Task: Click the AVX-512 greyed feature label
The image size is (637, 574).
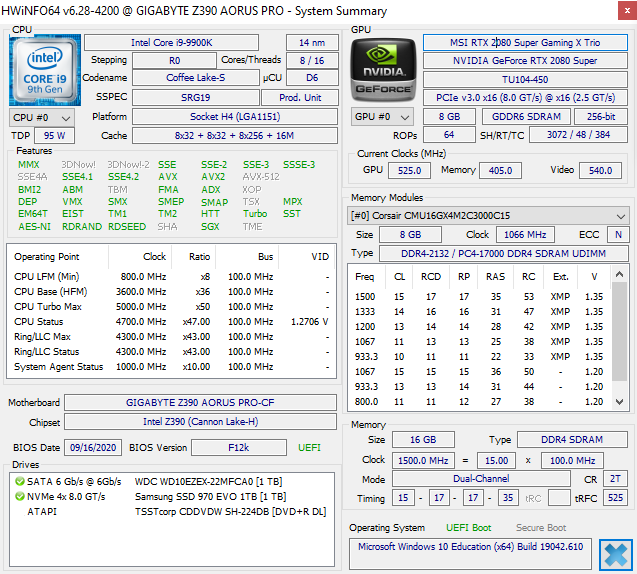Action: [x=261, y=177]
